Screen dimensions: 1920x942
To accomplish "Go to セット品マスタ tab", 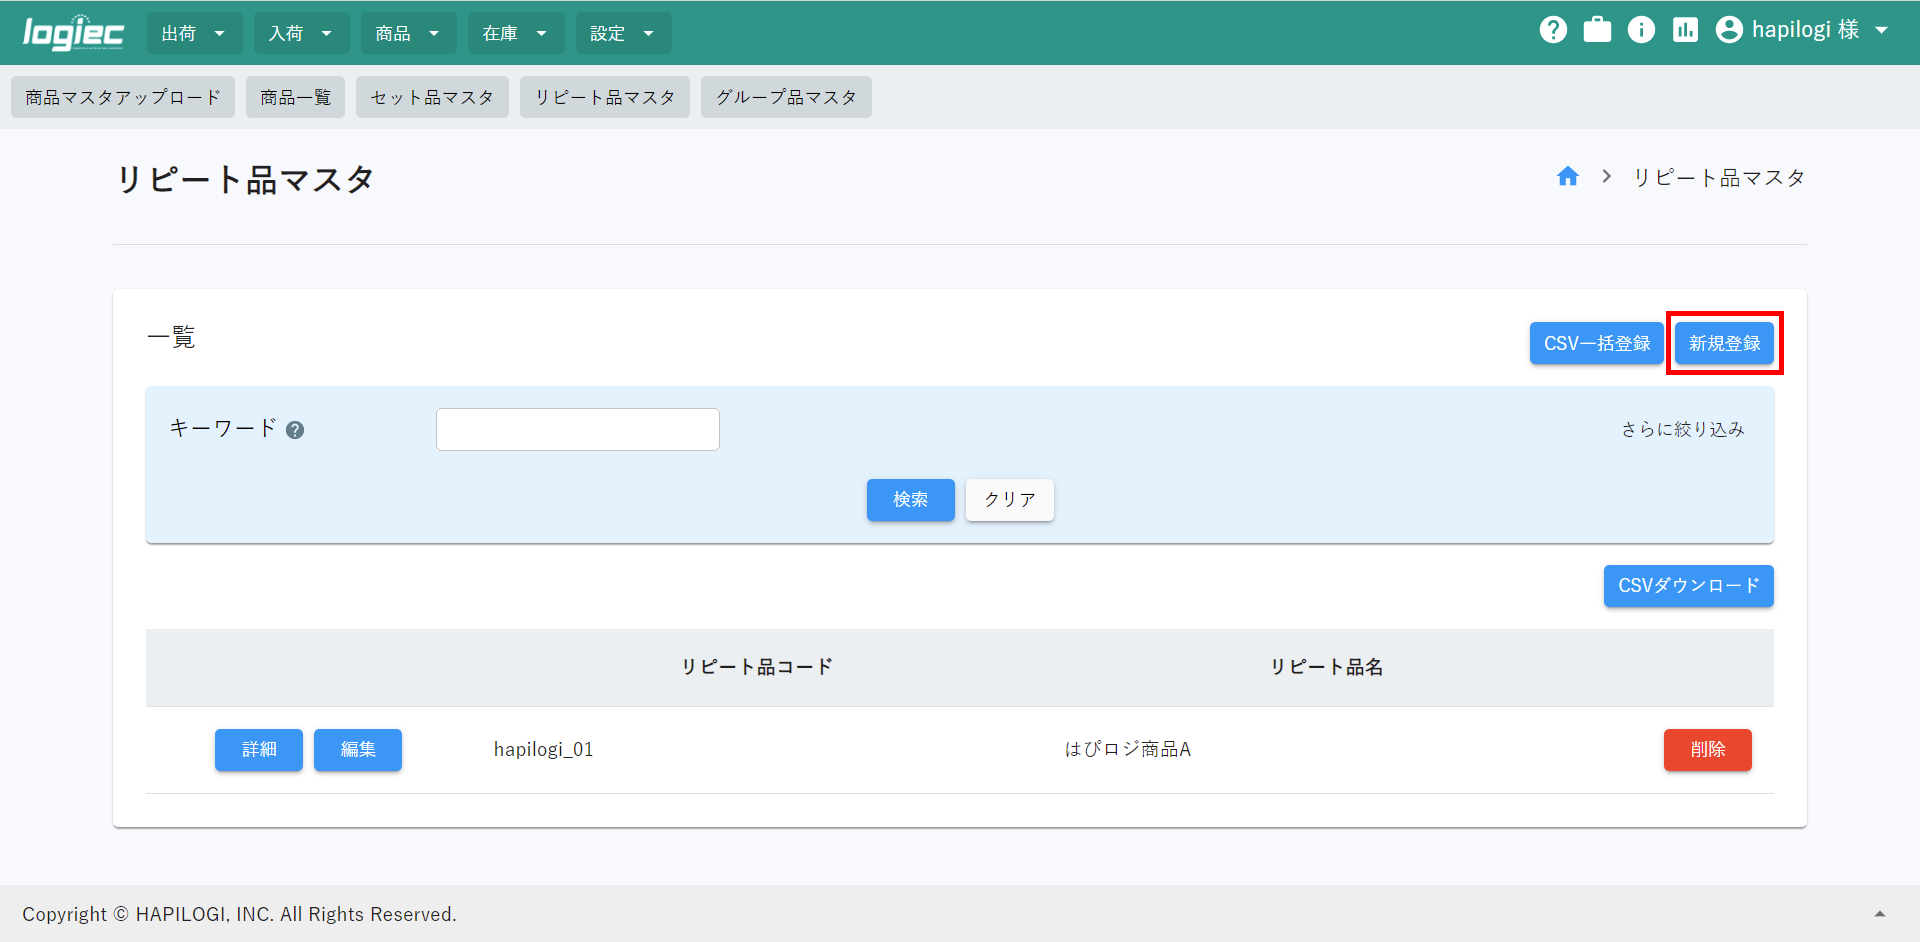I will point(432,97).
